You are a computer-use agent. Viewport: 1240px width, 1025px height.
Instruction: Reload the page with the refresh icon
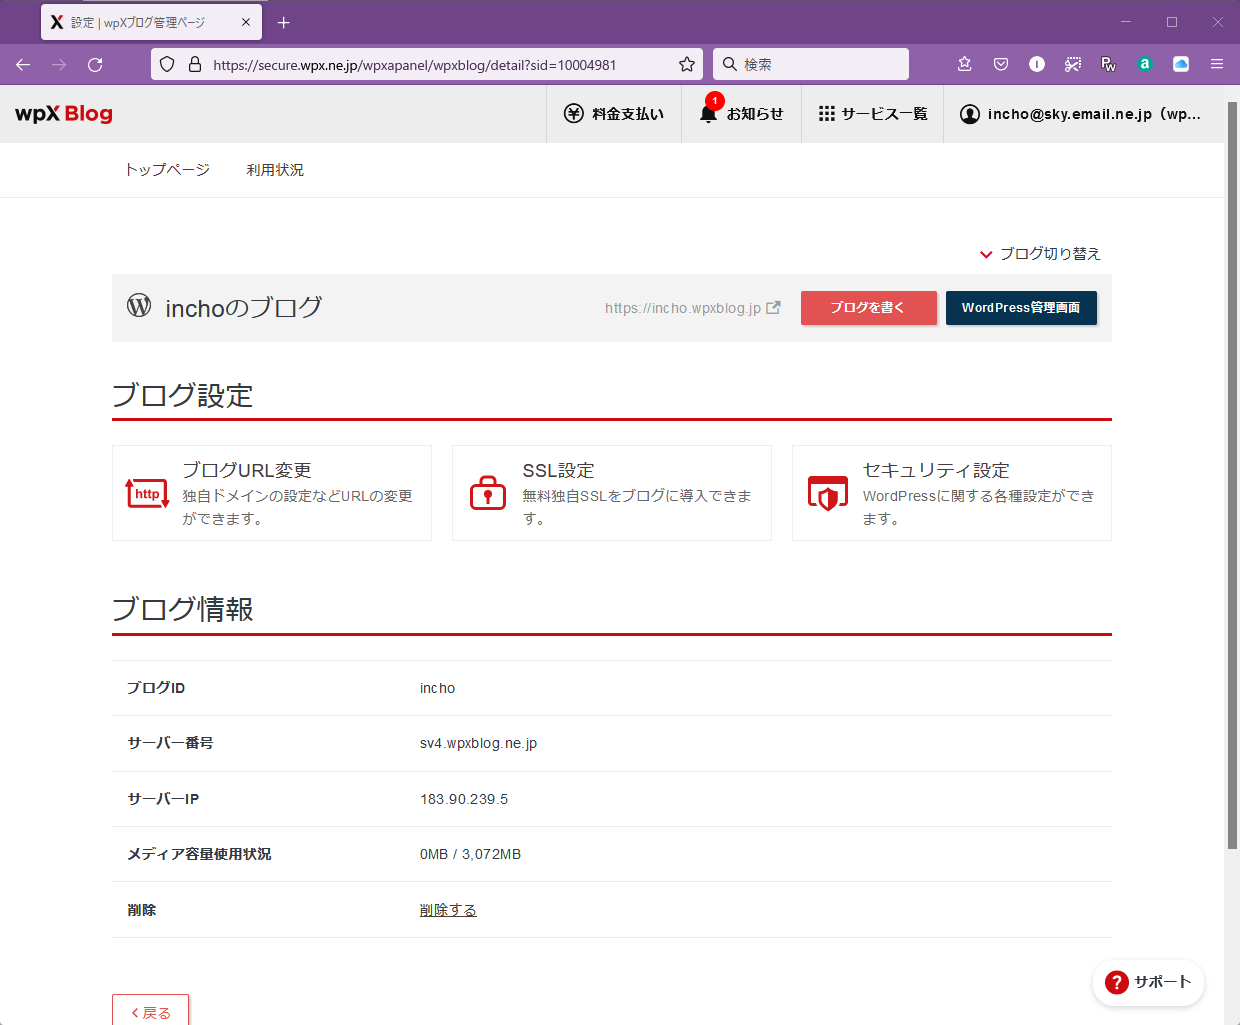(95, 65)
